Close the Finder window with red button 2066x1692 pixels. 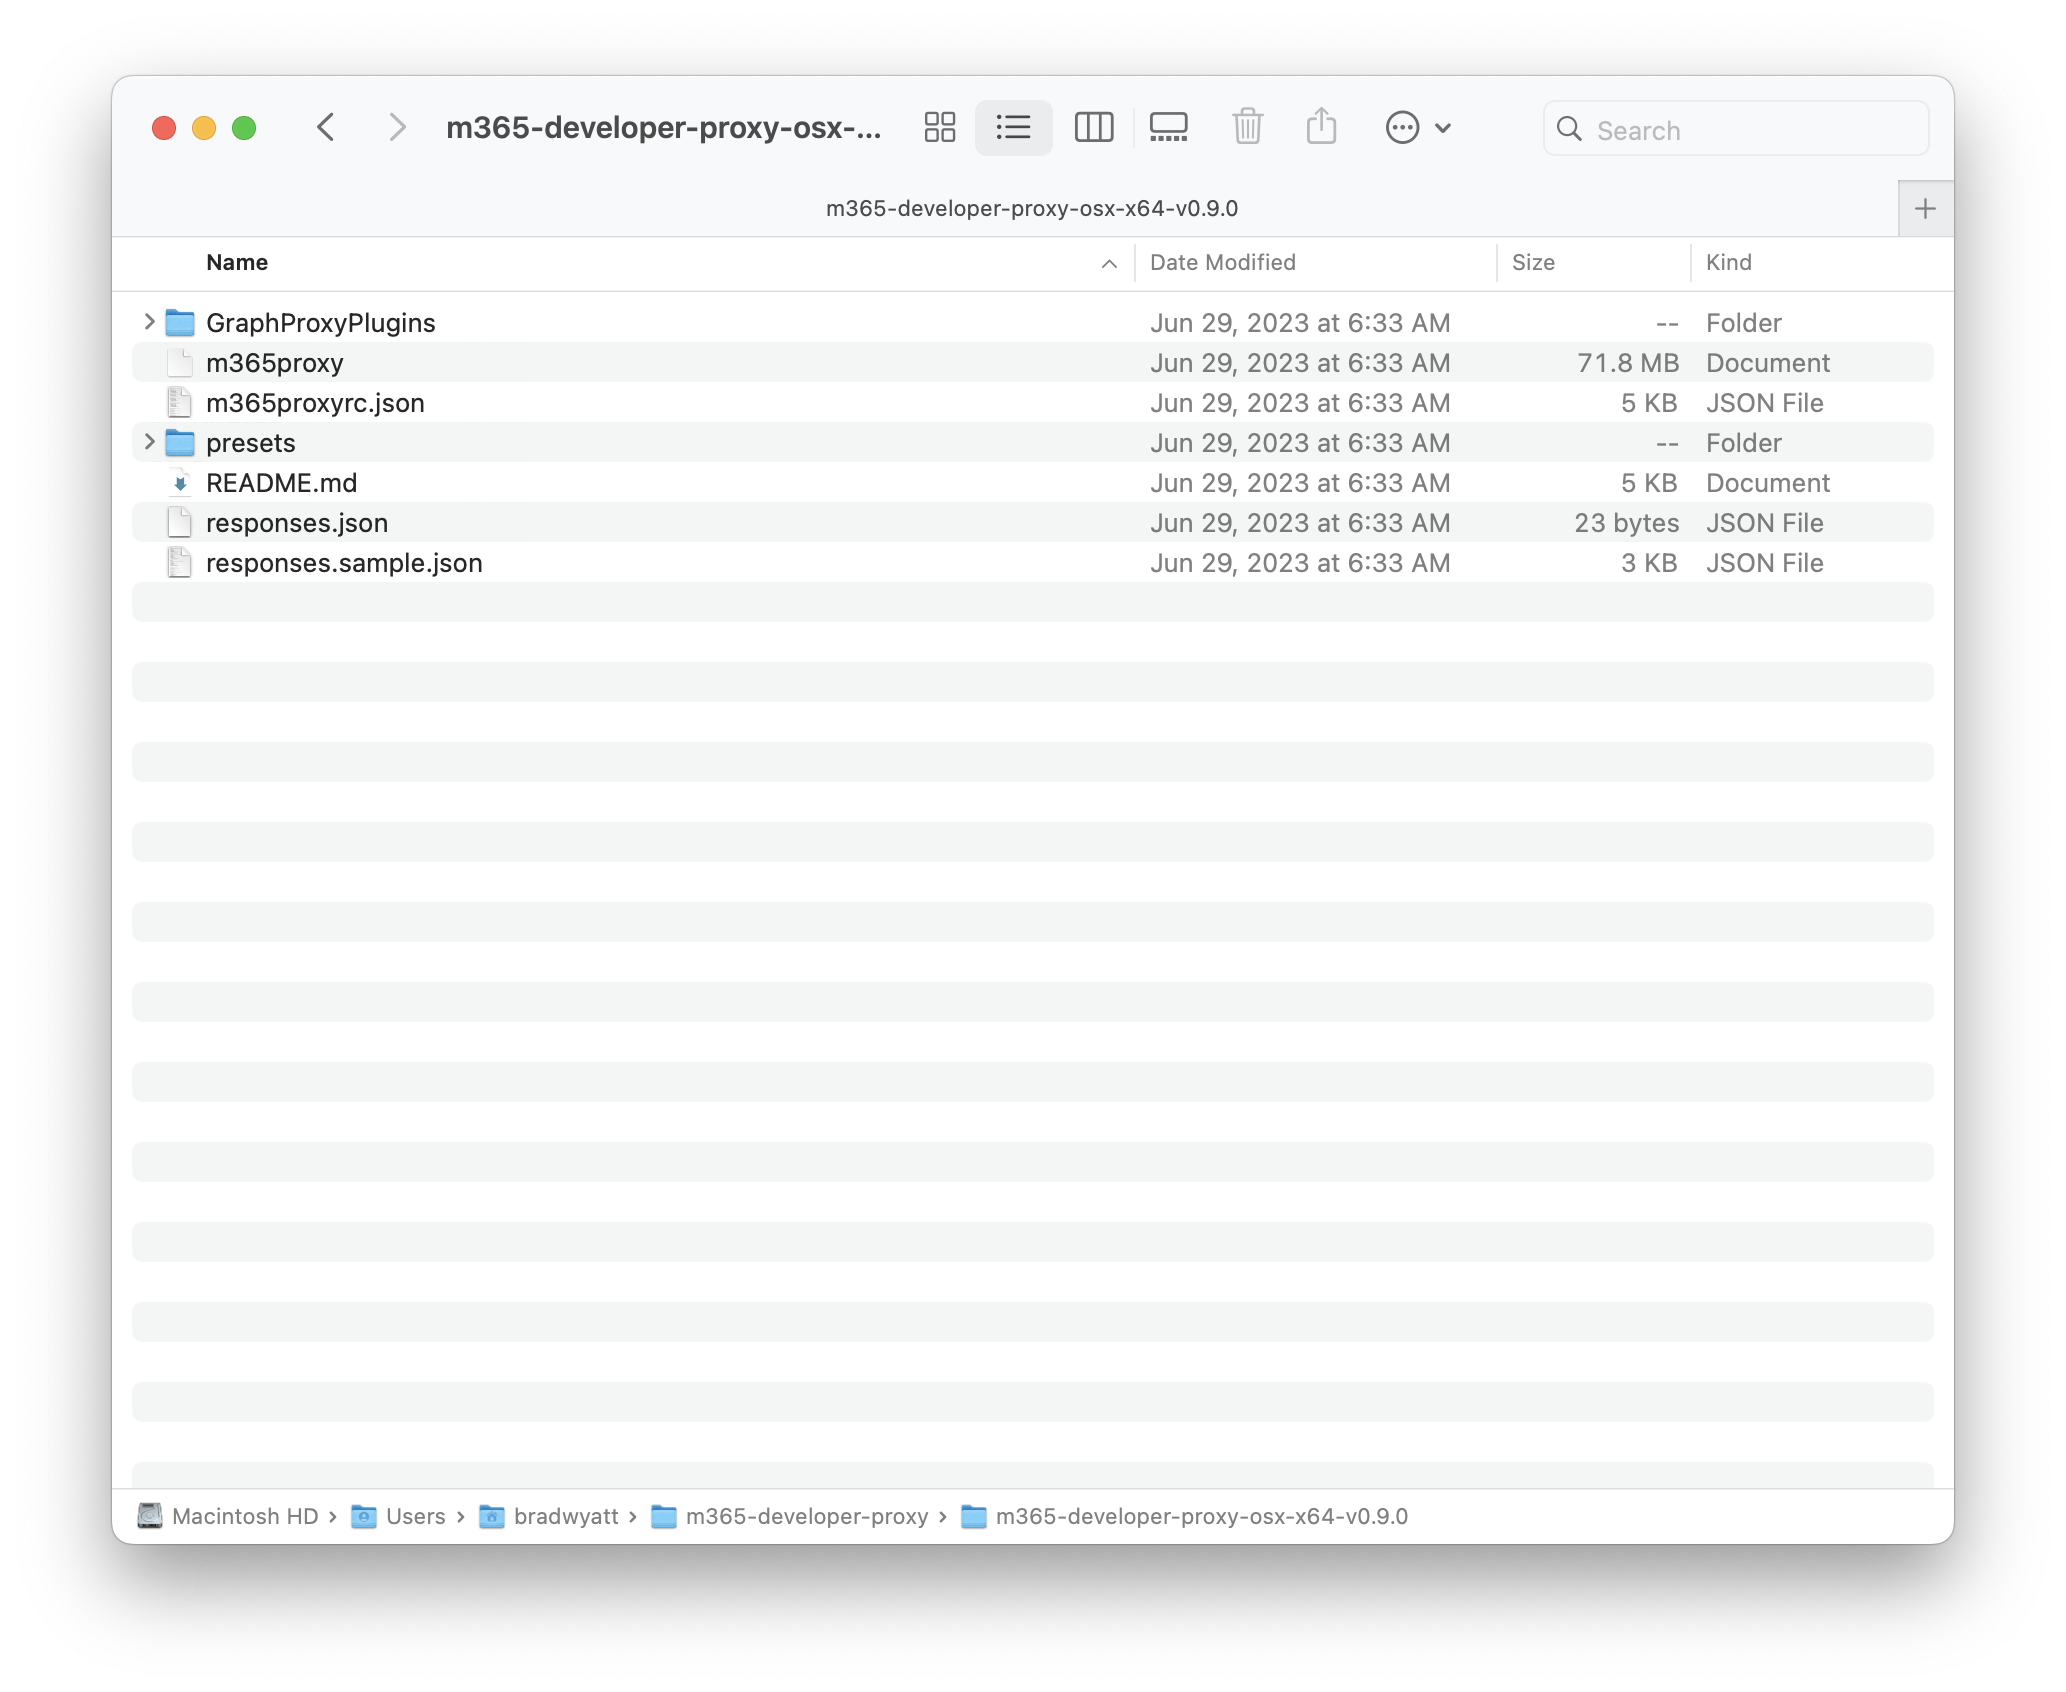tap(164, 128)
